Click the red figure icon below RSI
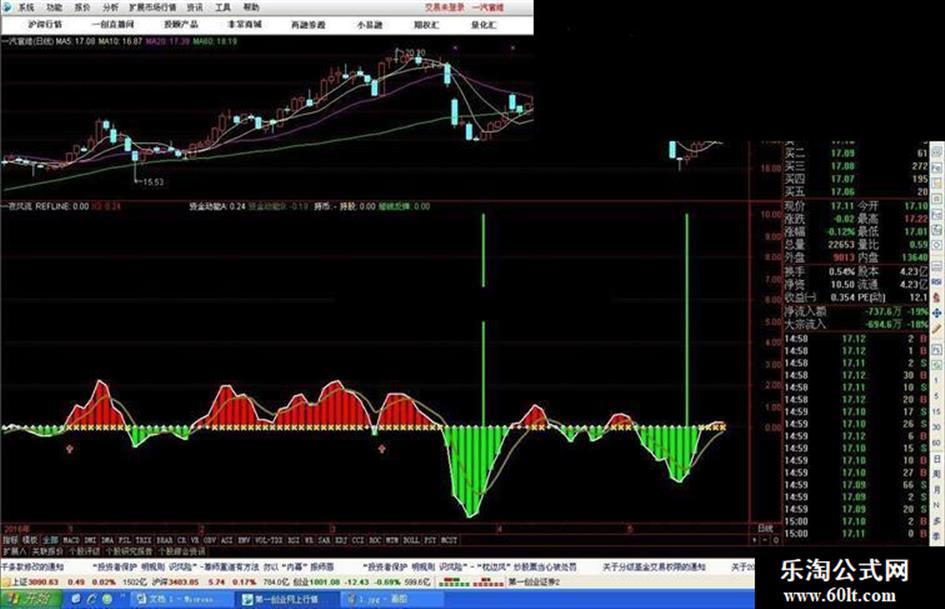Image resolution: width=945 pixels, height=609 pixels. point(937,297)
